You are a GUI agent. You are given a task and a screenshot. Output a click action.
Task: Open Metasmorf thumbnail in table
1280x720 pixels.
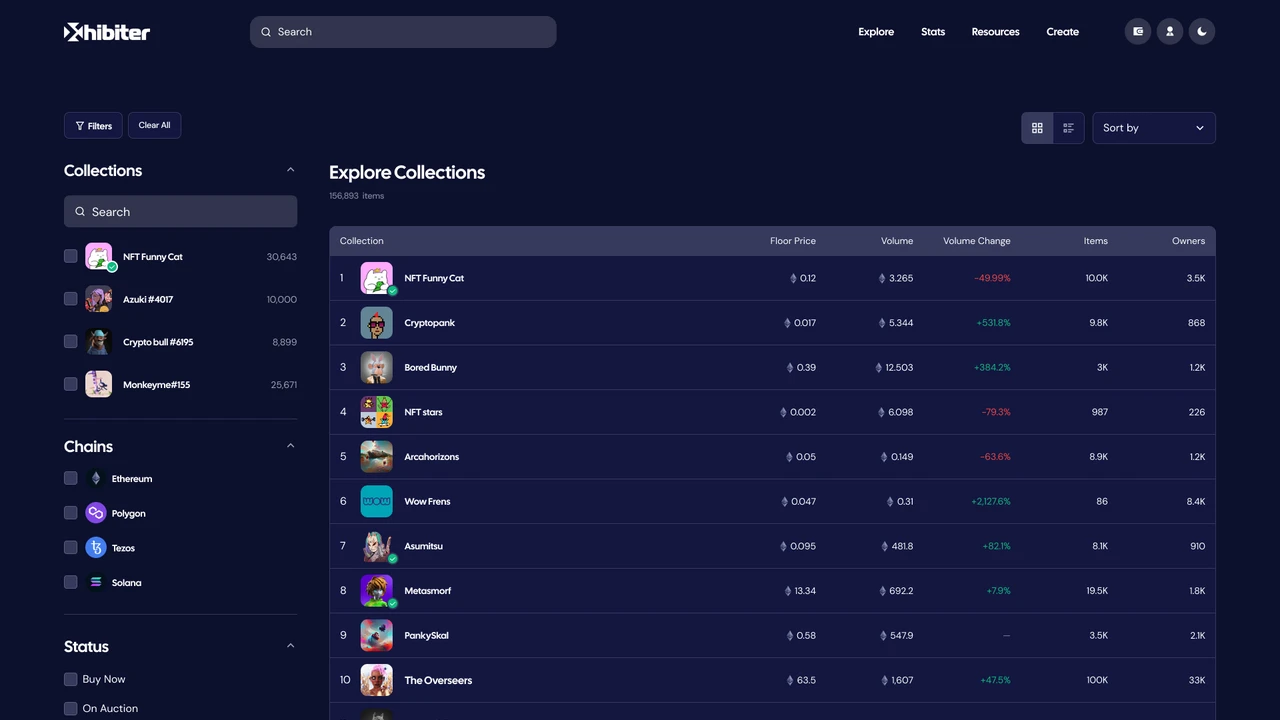tap(377, 591)
